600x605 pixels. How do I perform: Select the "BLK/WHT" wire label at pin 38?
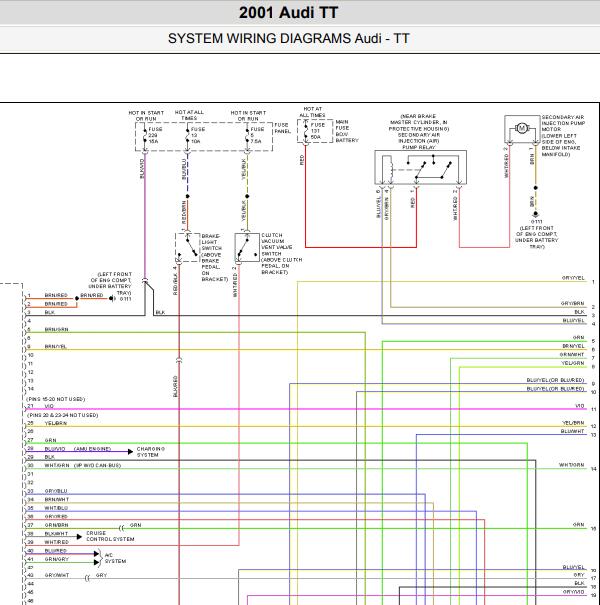click(x=56, y=534)
